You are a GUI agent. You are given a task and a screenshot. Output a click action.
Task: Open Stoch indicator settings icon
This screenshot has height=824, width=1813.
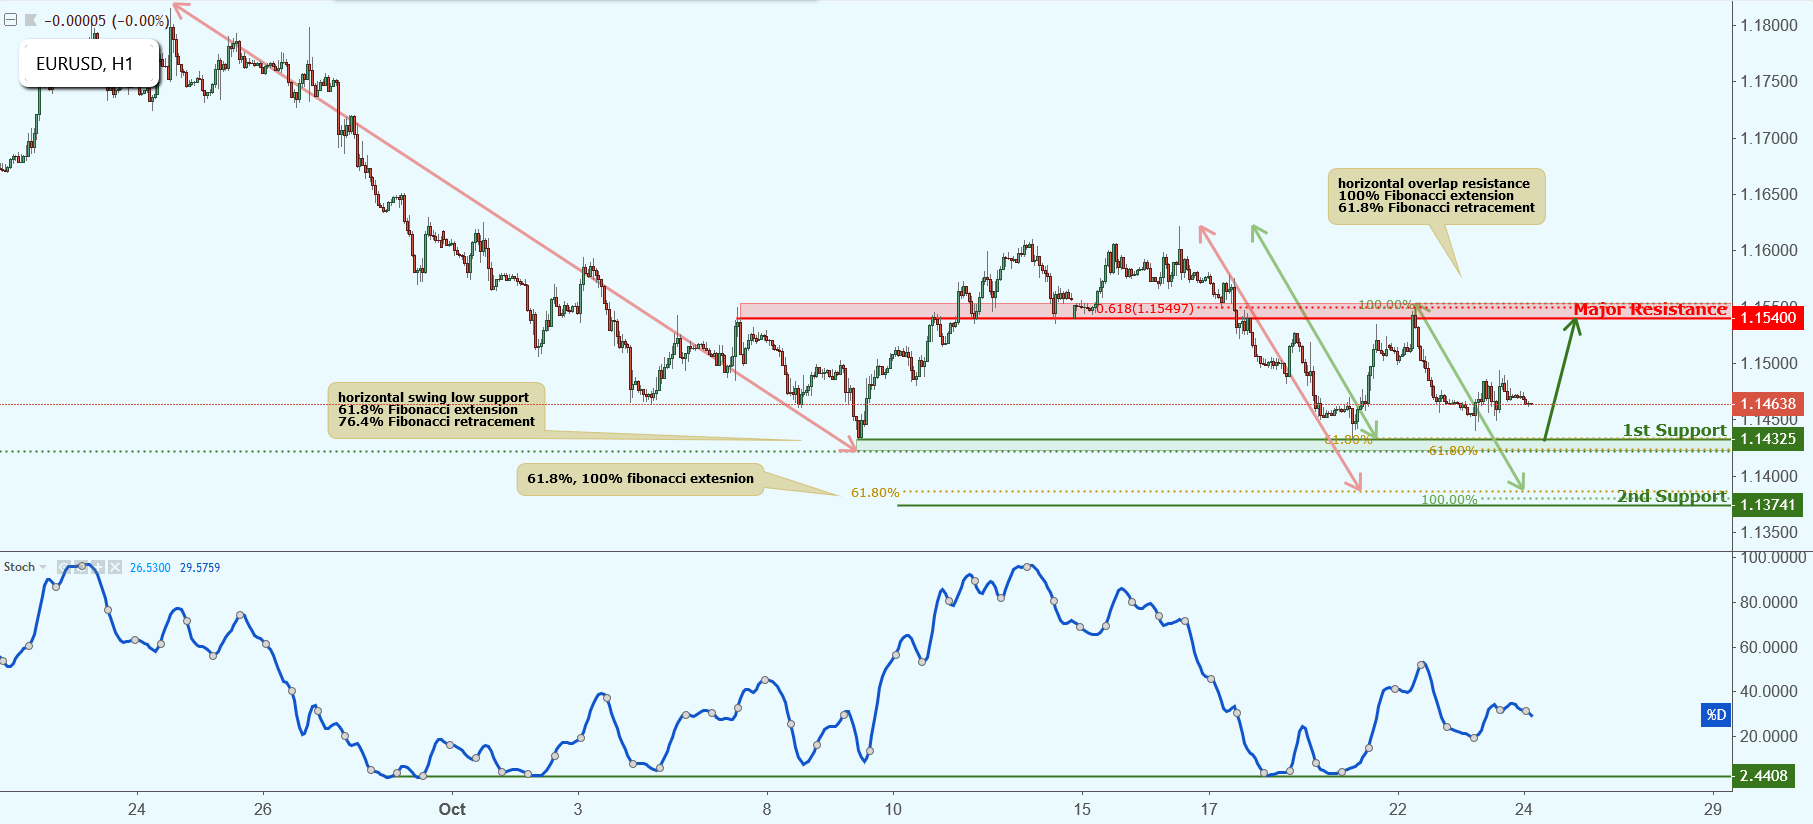click(x=81, y=567)
